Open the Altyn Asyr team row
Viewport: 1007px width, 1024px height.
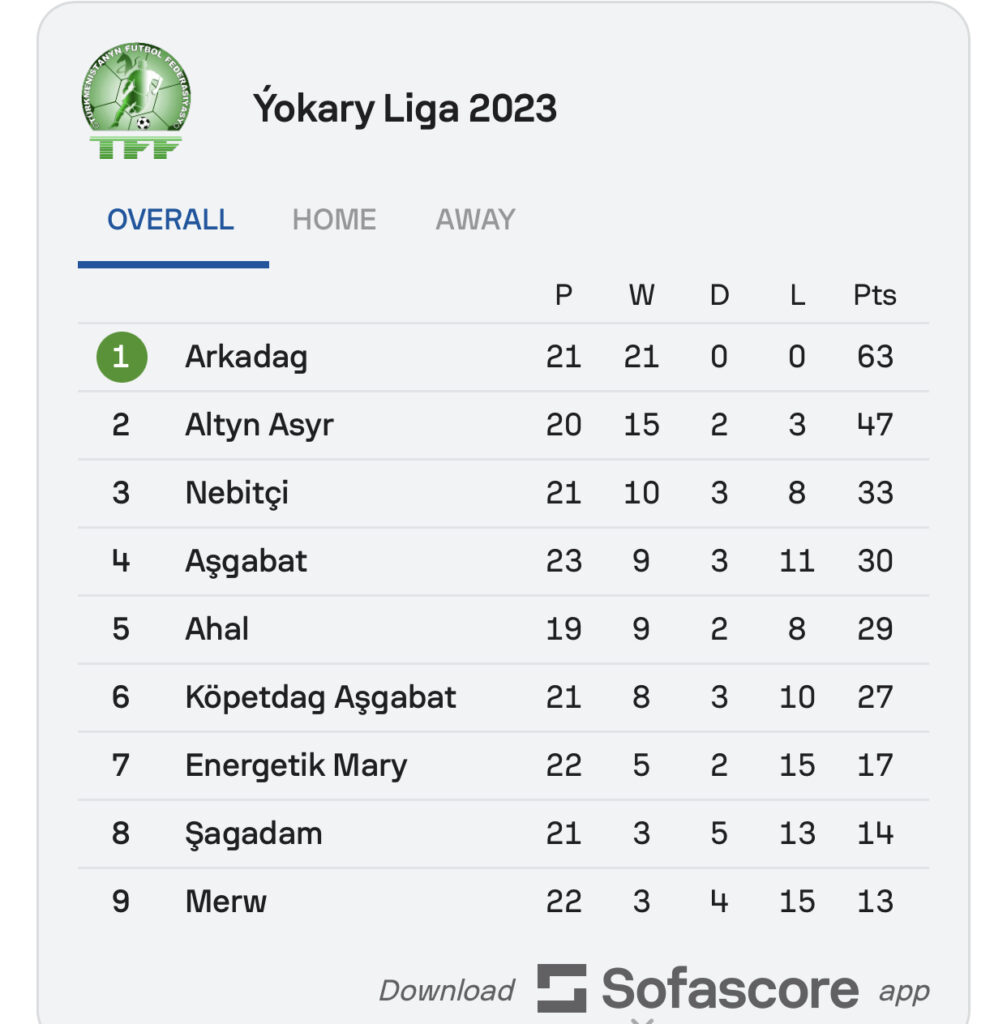[x=503, y=425]
